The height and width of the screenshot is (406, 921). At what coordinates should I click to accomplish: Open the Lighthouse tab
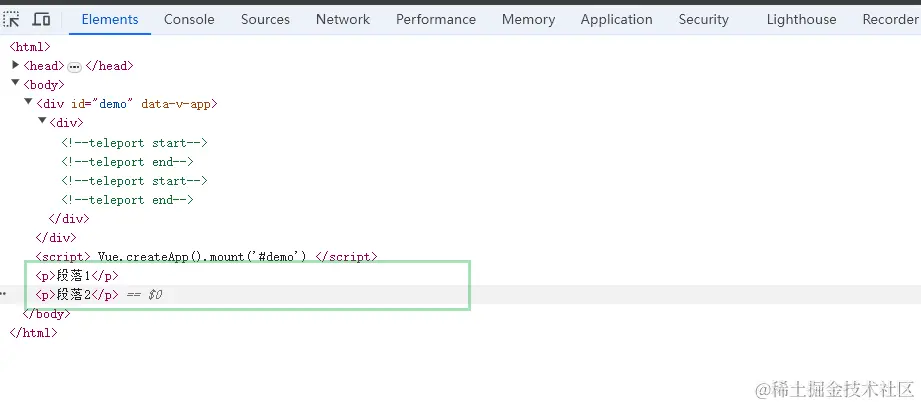click(801, 19)
